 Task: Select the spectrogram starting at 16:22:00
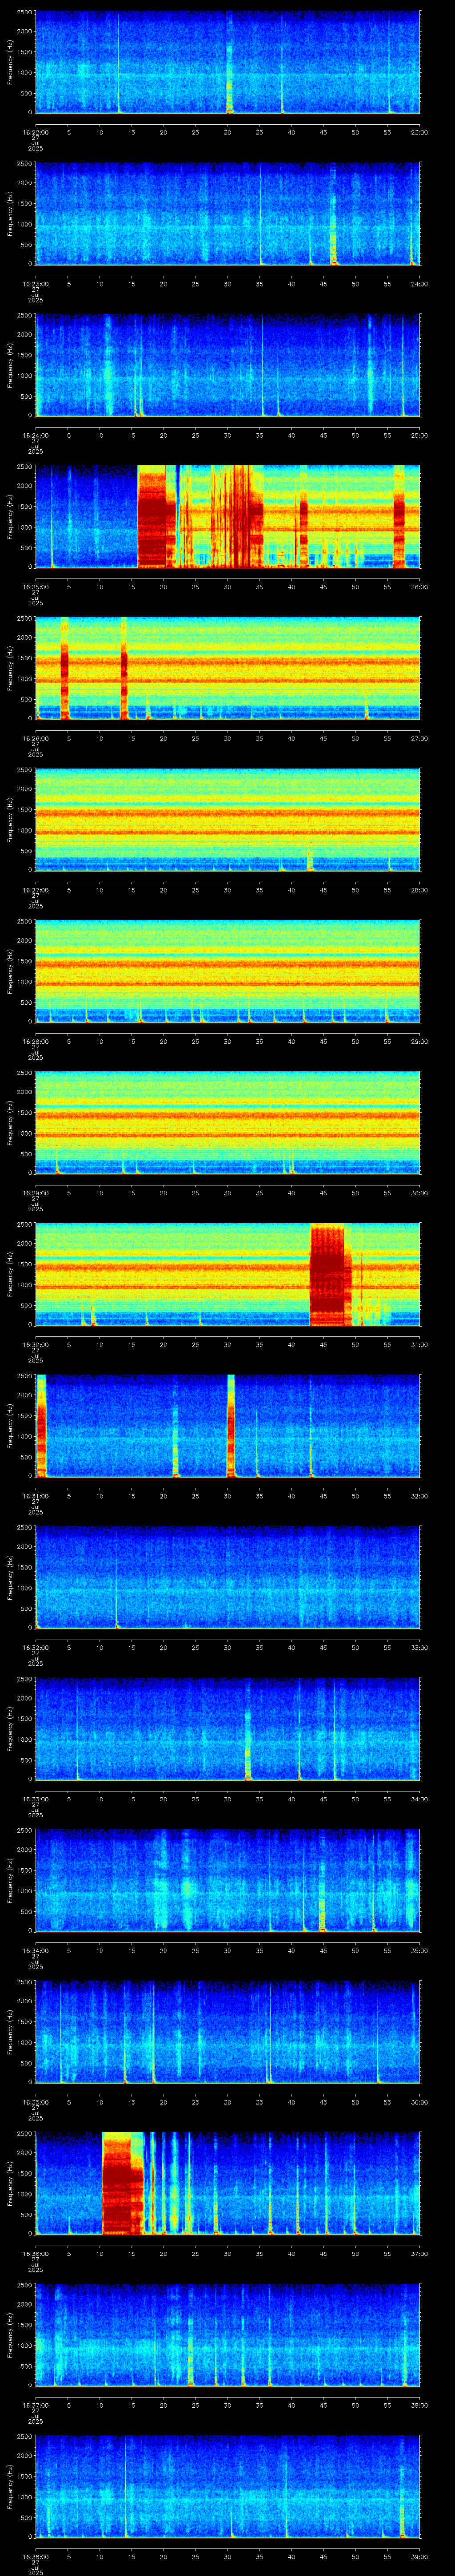227,62
